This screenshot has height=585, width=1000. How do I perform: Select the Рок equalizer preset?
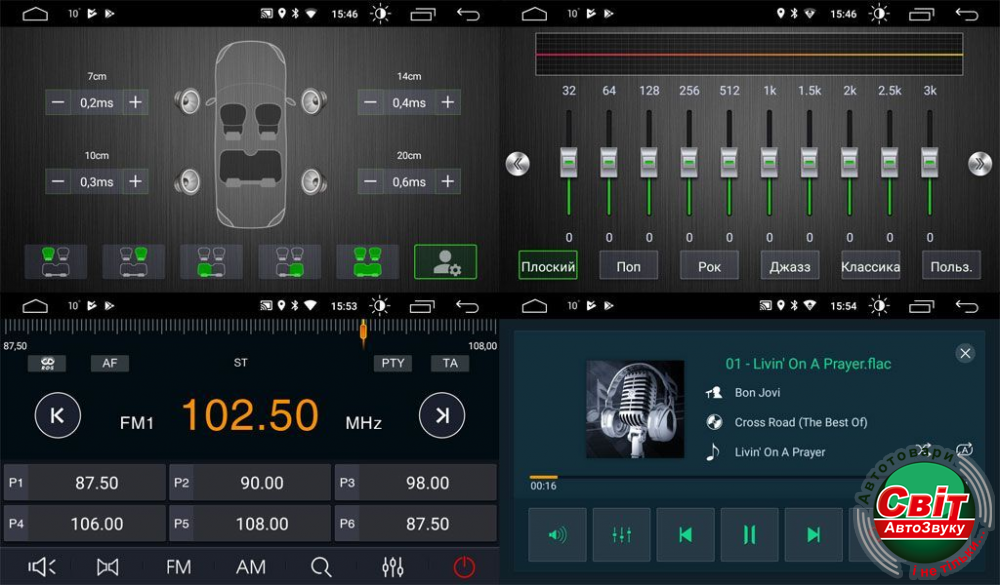709,266
